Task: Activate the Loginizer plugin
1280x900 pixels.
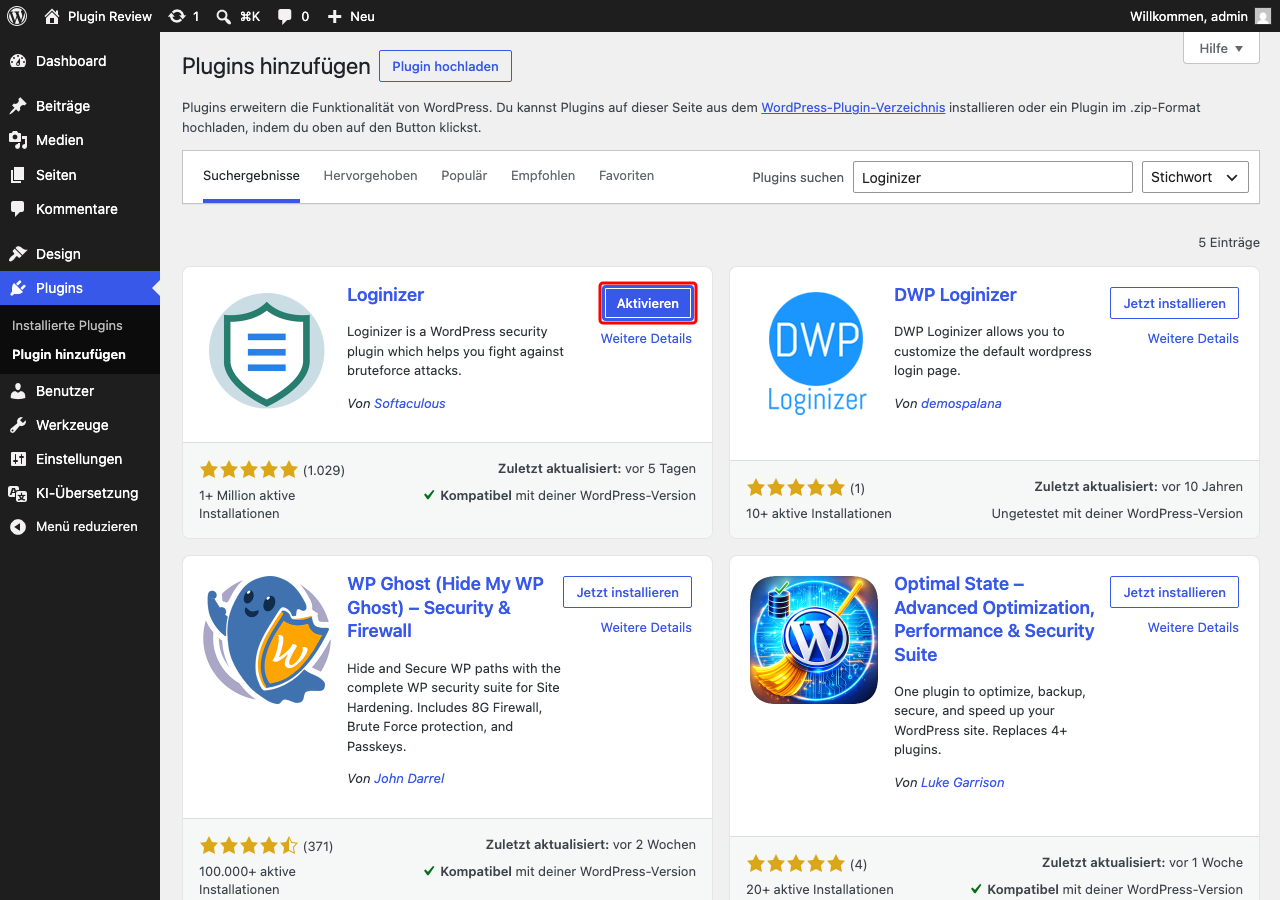Action: click(647, 303)
